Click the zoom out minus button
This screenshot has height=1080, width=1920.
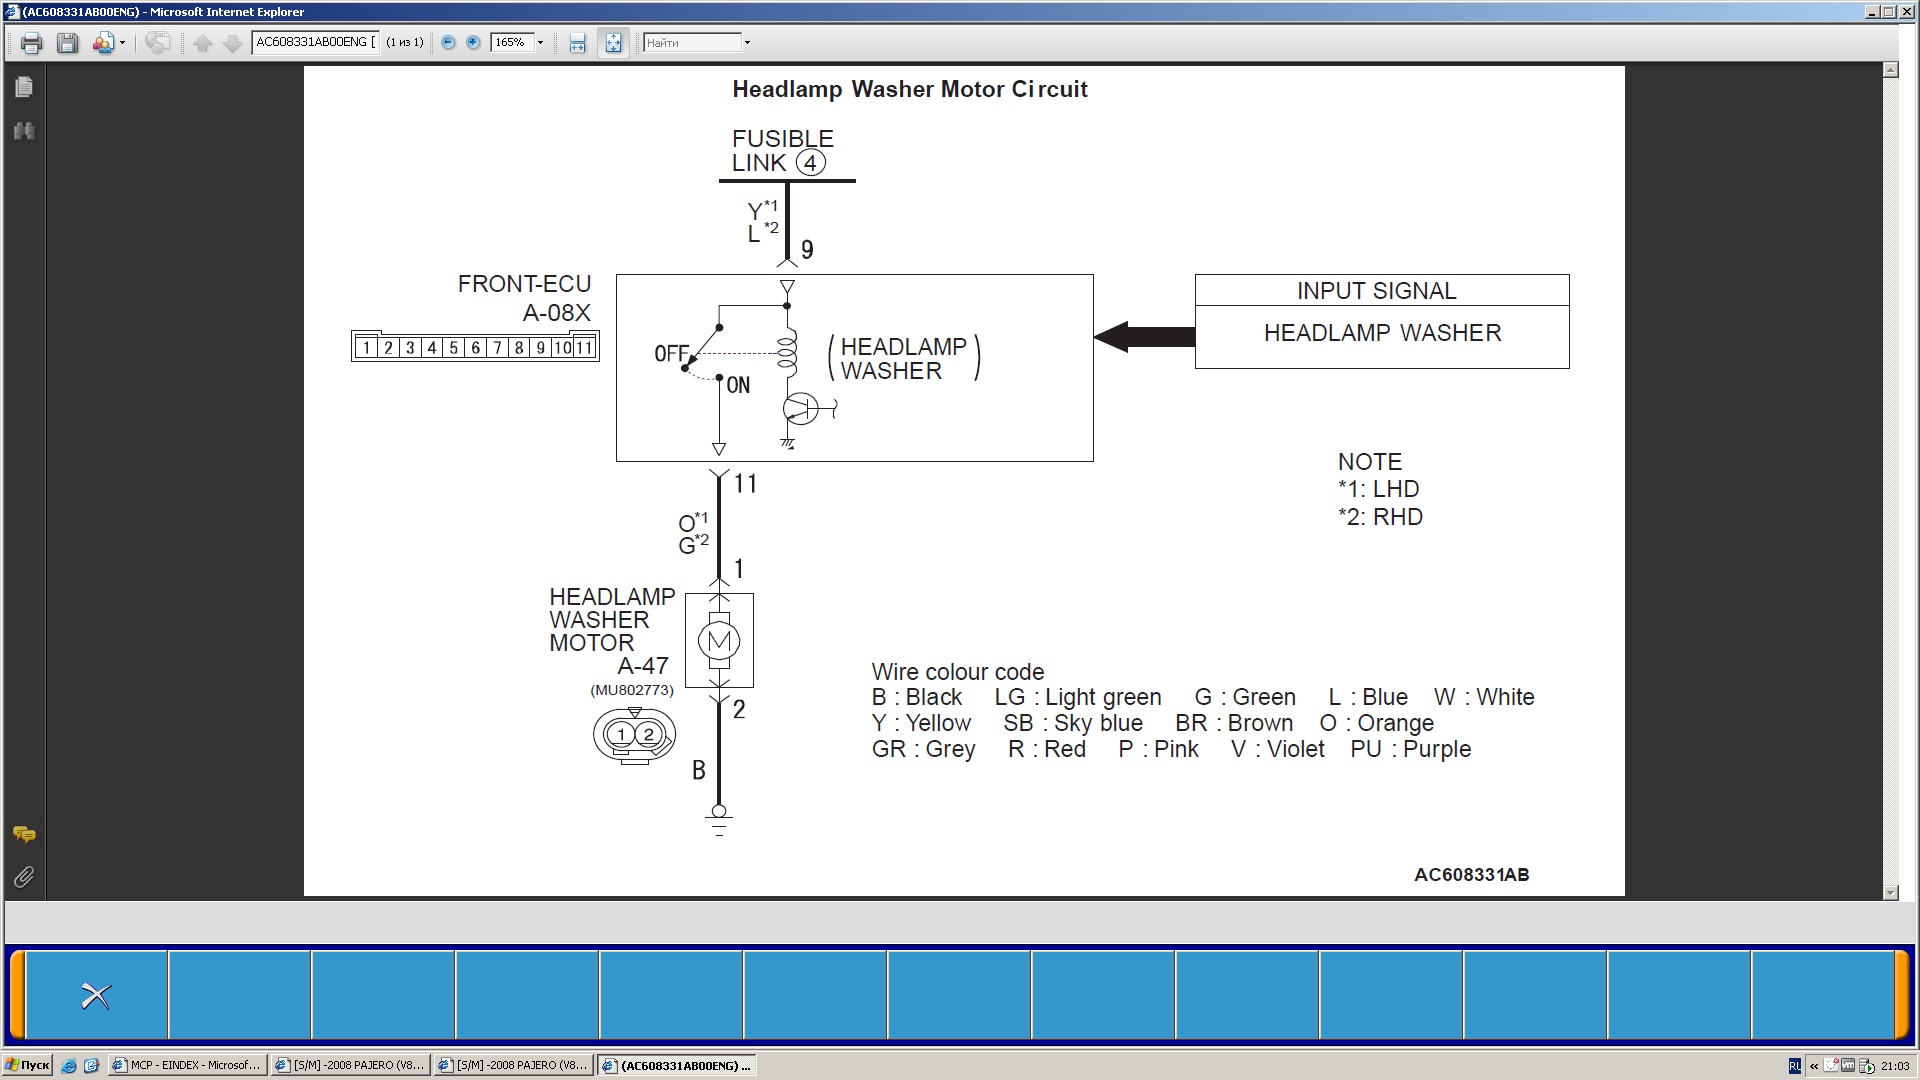tap(448, 42)
